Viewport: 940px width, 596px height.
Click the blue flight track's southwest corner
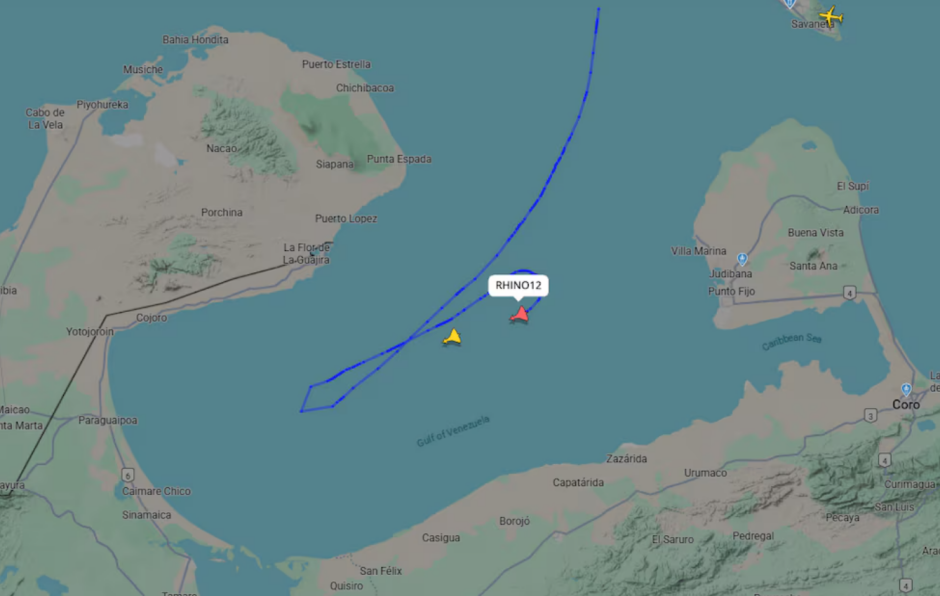301,411
